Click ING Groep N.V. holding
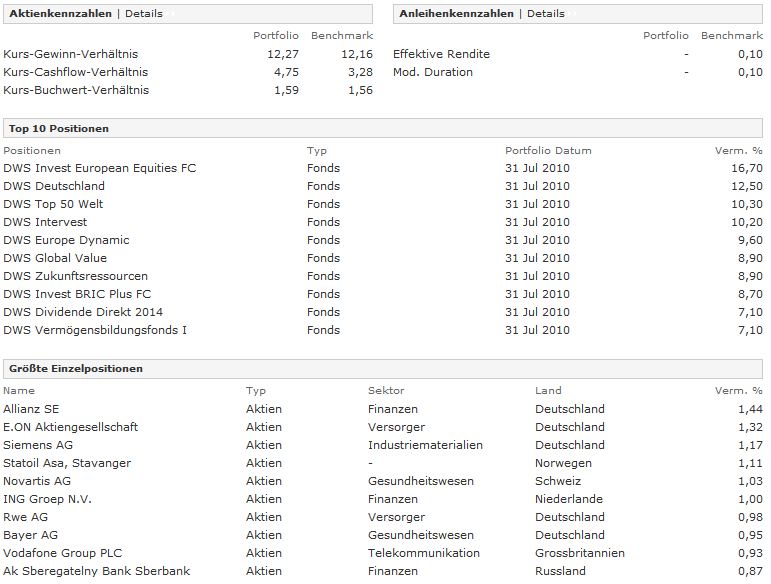The image size is (771, 584). [47, 499]
